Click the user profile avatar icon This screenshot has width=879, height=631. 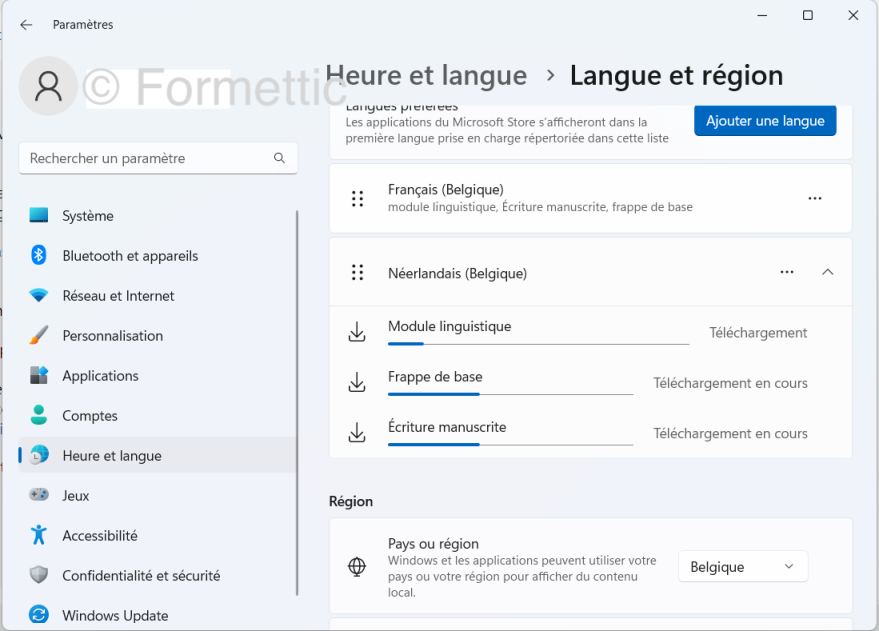pyautogui.click(x=48, y=86)
